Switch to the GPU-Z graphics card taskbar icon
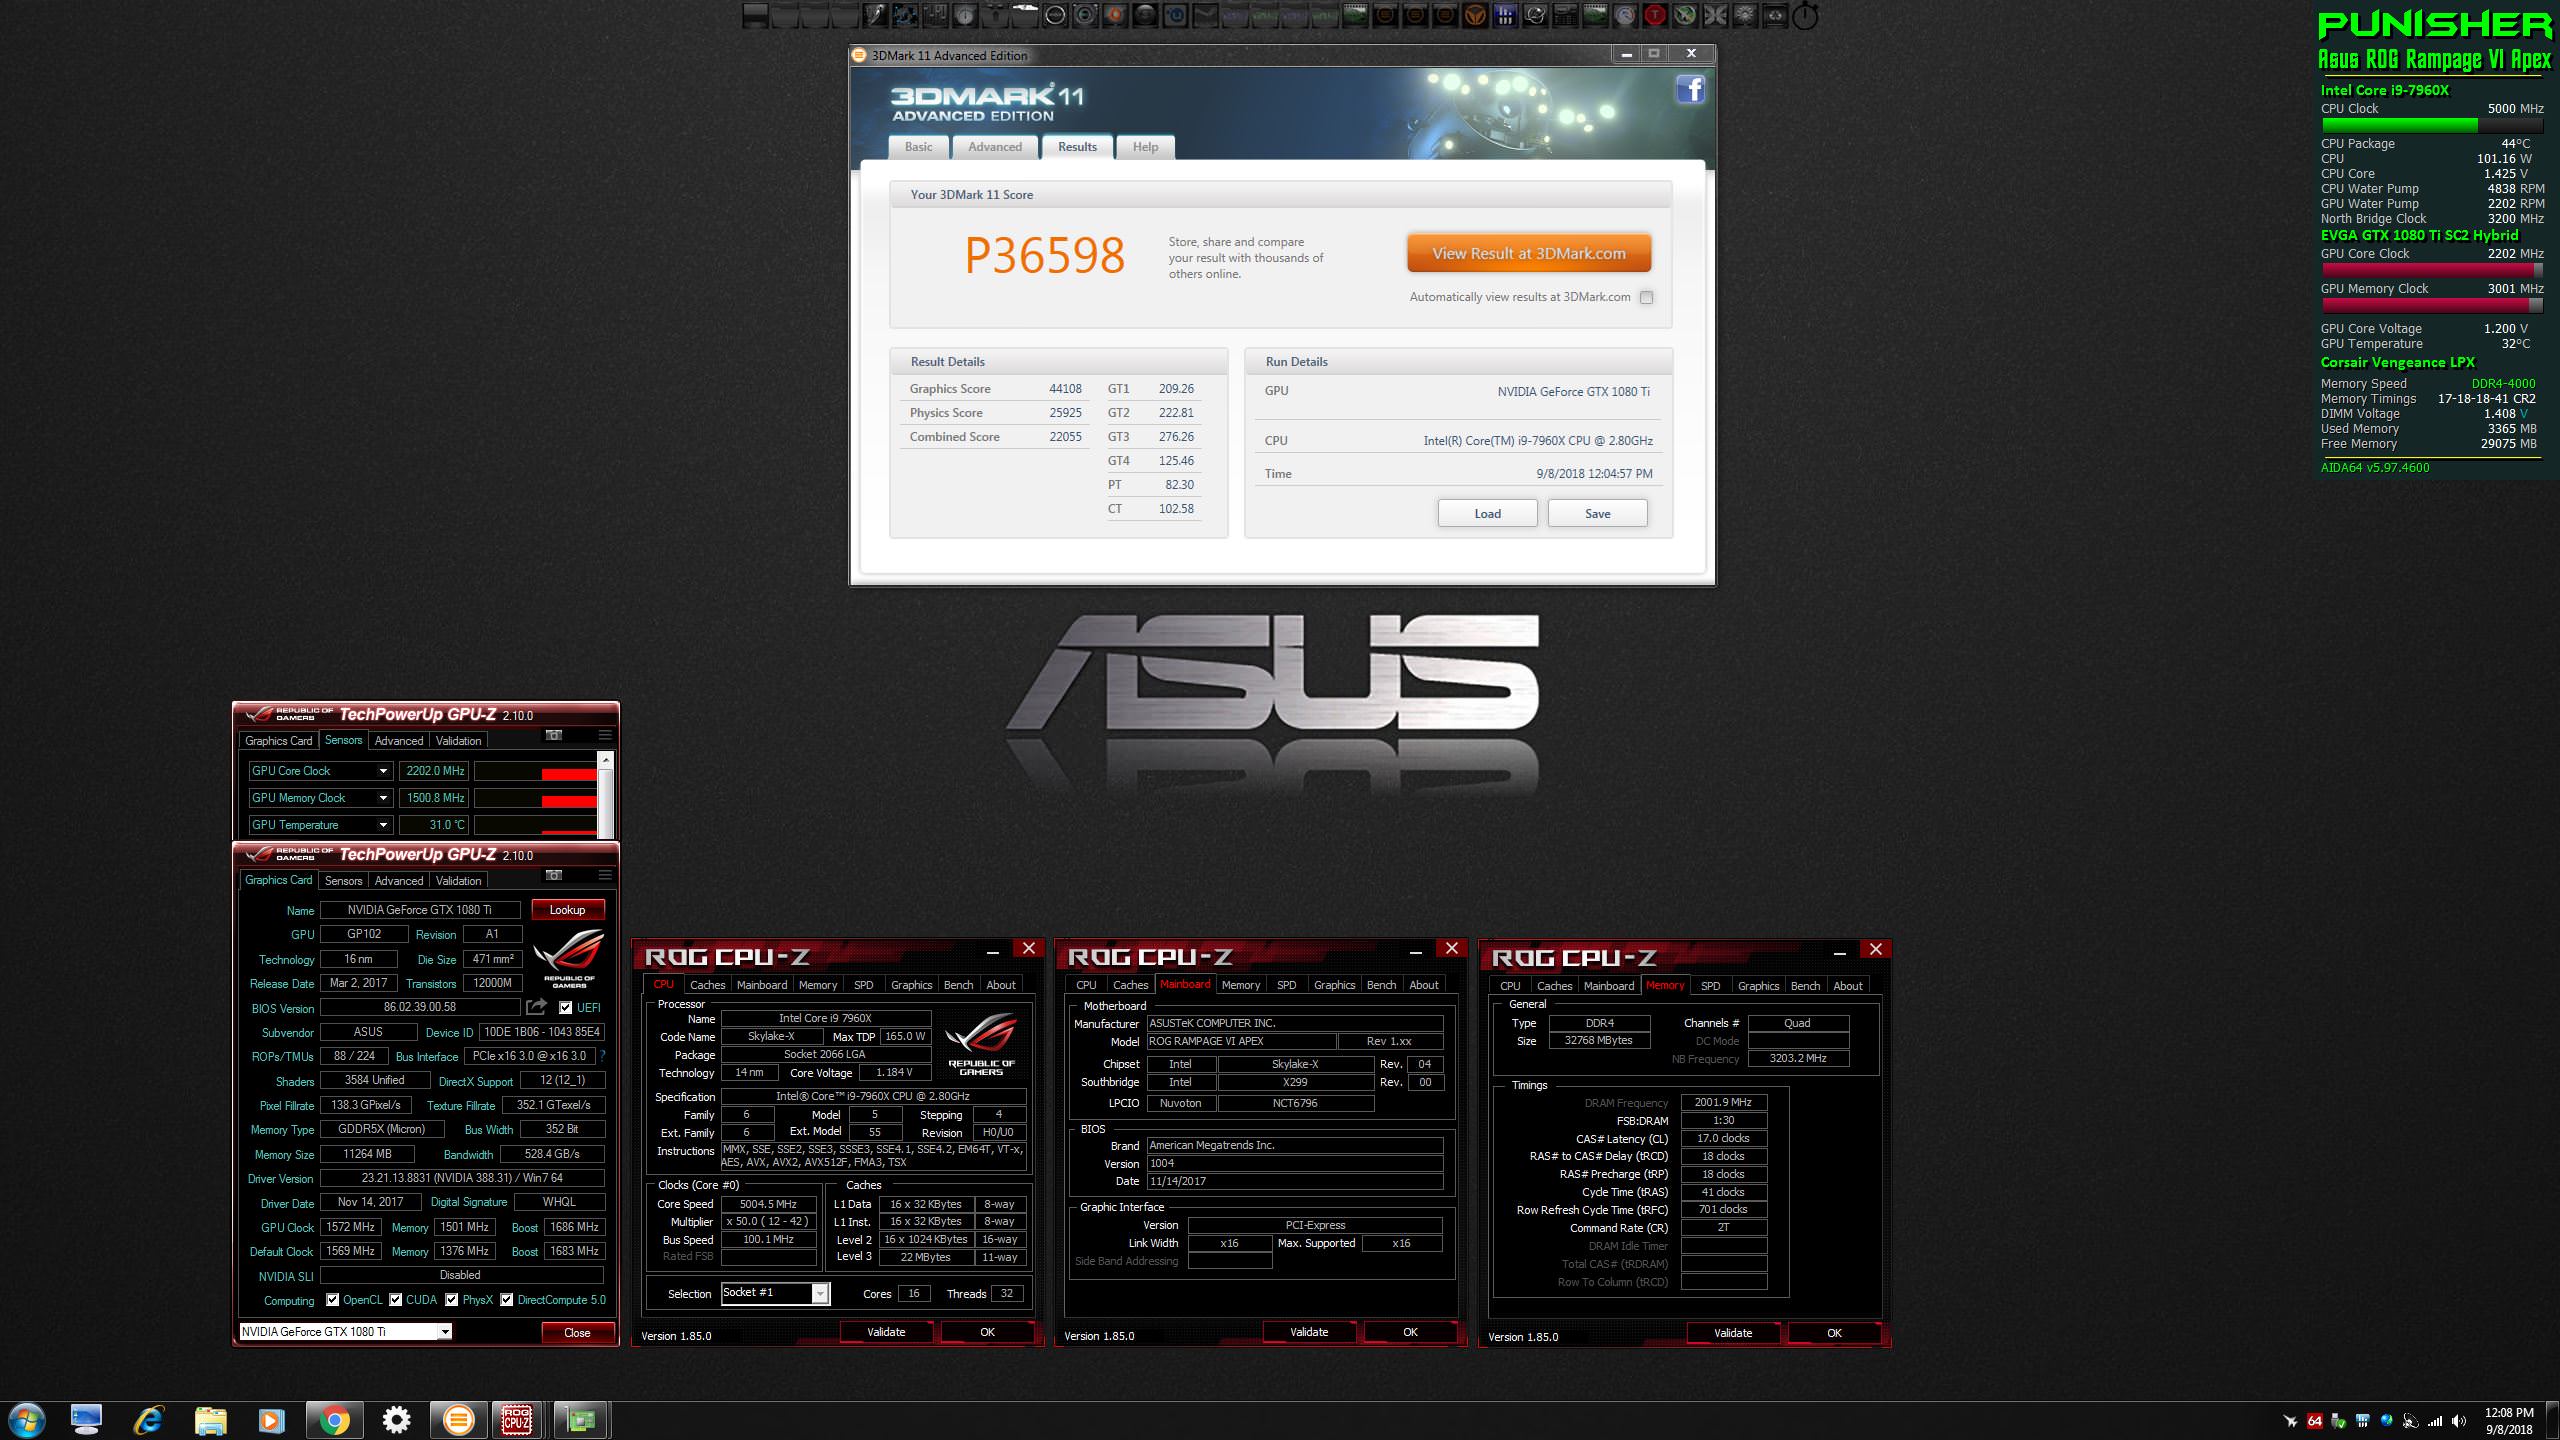Viewport: 2560px width, 1440px height. (581, 1420)
